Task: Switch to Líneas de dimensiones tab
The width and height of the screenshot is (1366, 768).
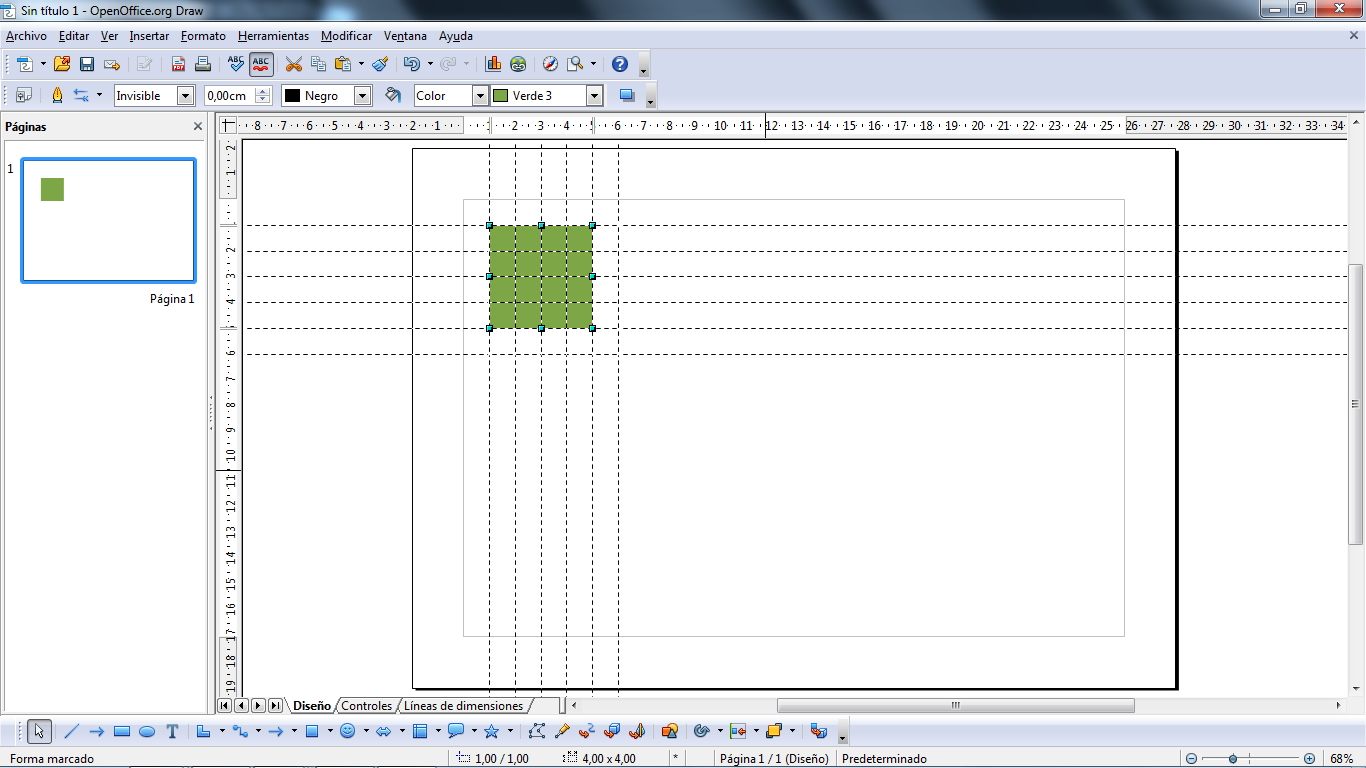Action: click(x=463, y=706)
